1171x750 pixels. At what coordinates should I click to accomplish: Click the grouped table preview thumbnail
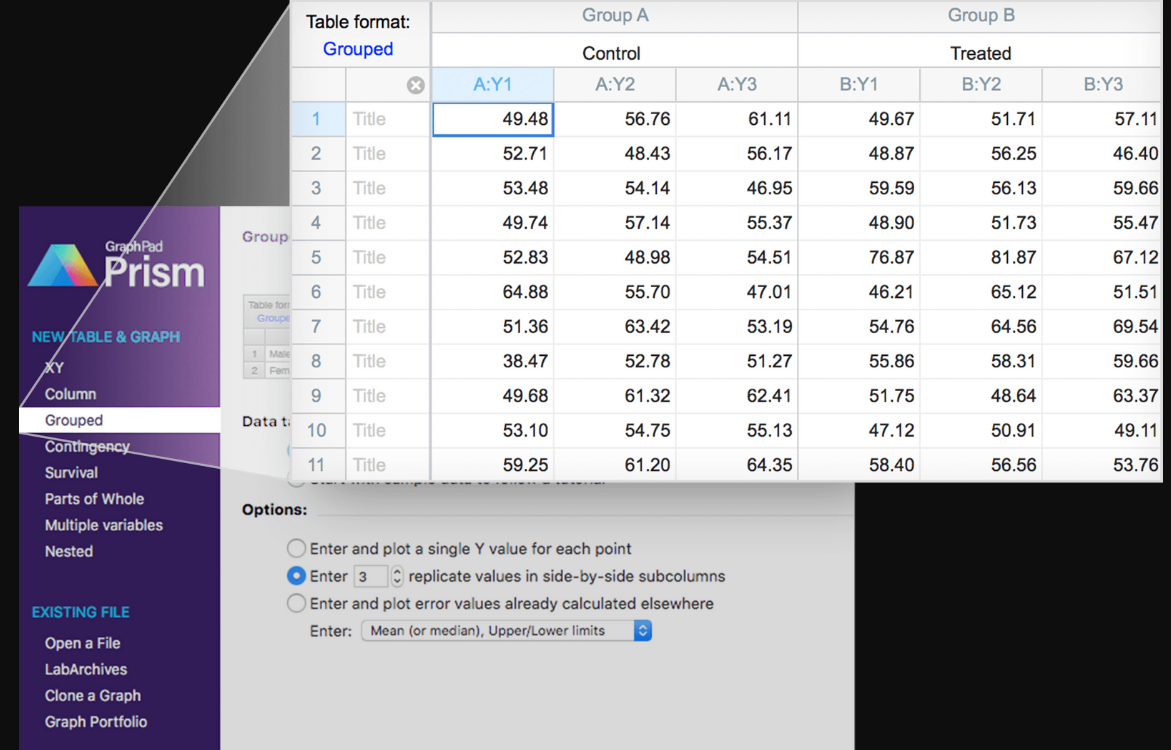(264, 335)
